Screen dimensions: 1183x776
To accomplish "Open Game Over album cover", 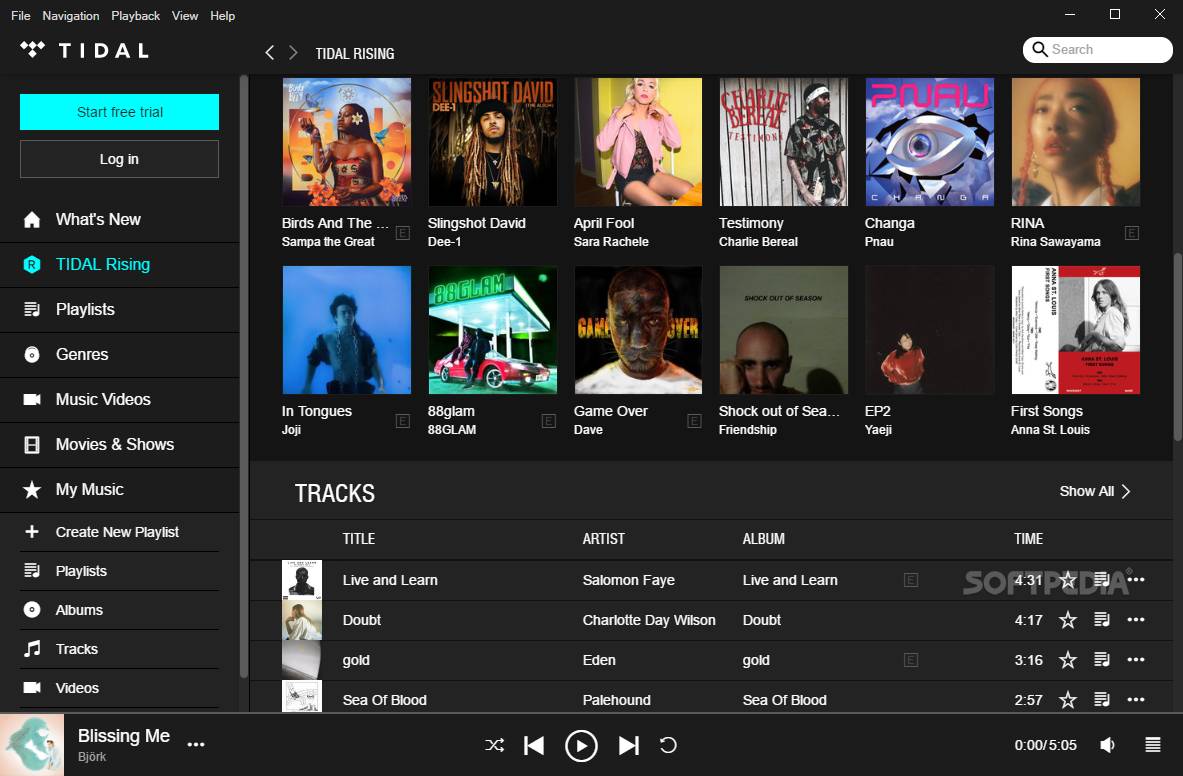I will (x=638, y=330).
